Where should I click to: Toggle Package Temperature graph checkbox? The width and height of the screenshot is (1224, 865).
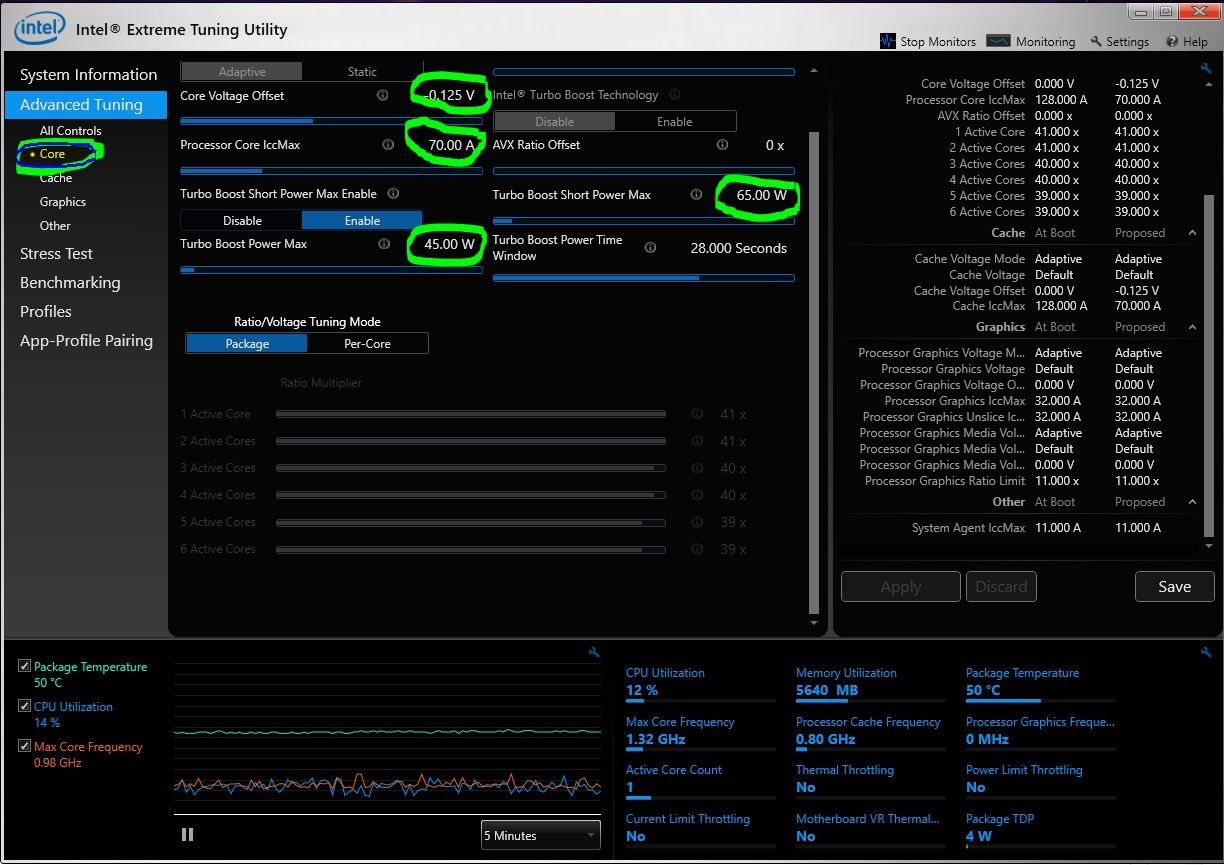25,666
